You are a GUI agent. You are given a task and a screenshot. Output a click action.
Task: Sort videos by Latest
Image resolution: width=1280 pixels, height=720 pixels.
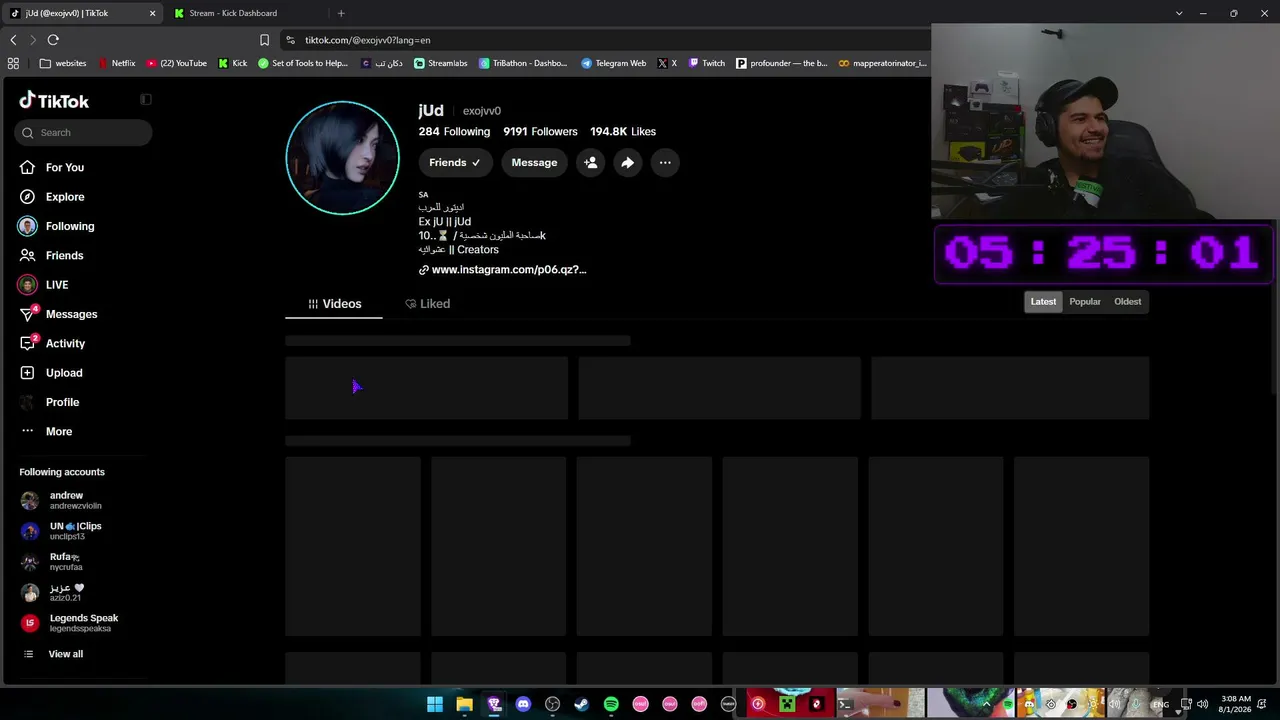pos(1043,302)
